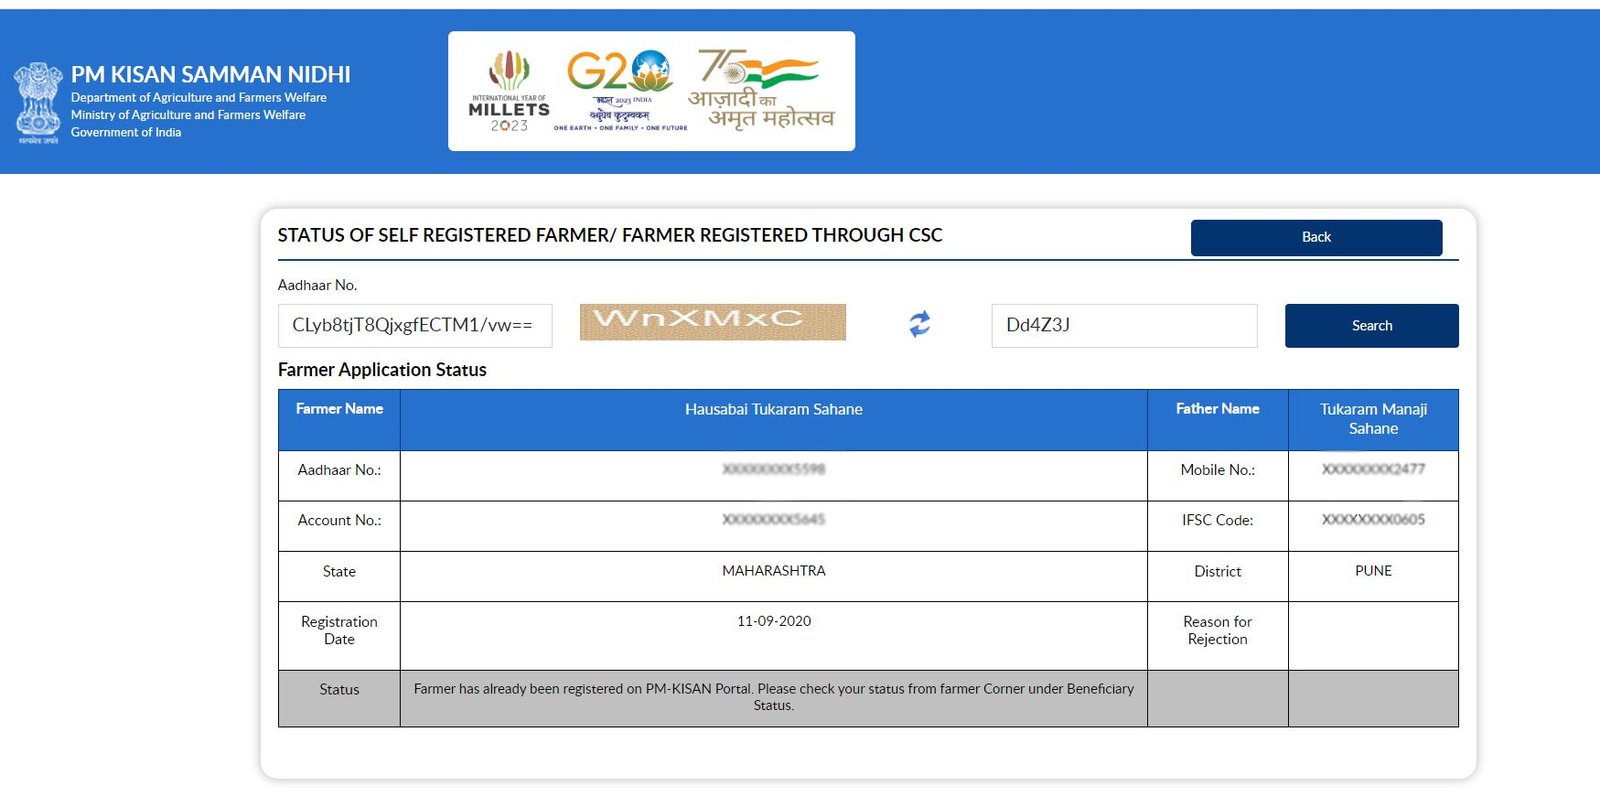1600x809 pixels.
Task: Focus the captcha text input containing Dd4Z3J
Action: pyautogui.click(x=1124, y=326)
